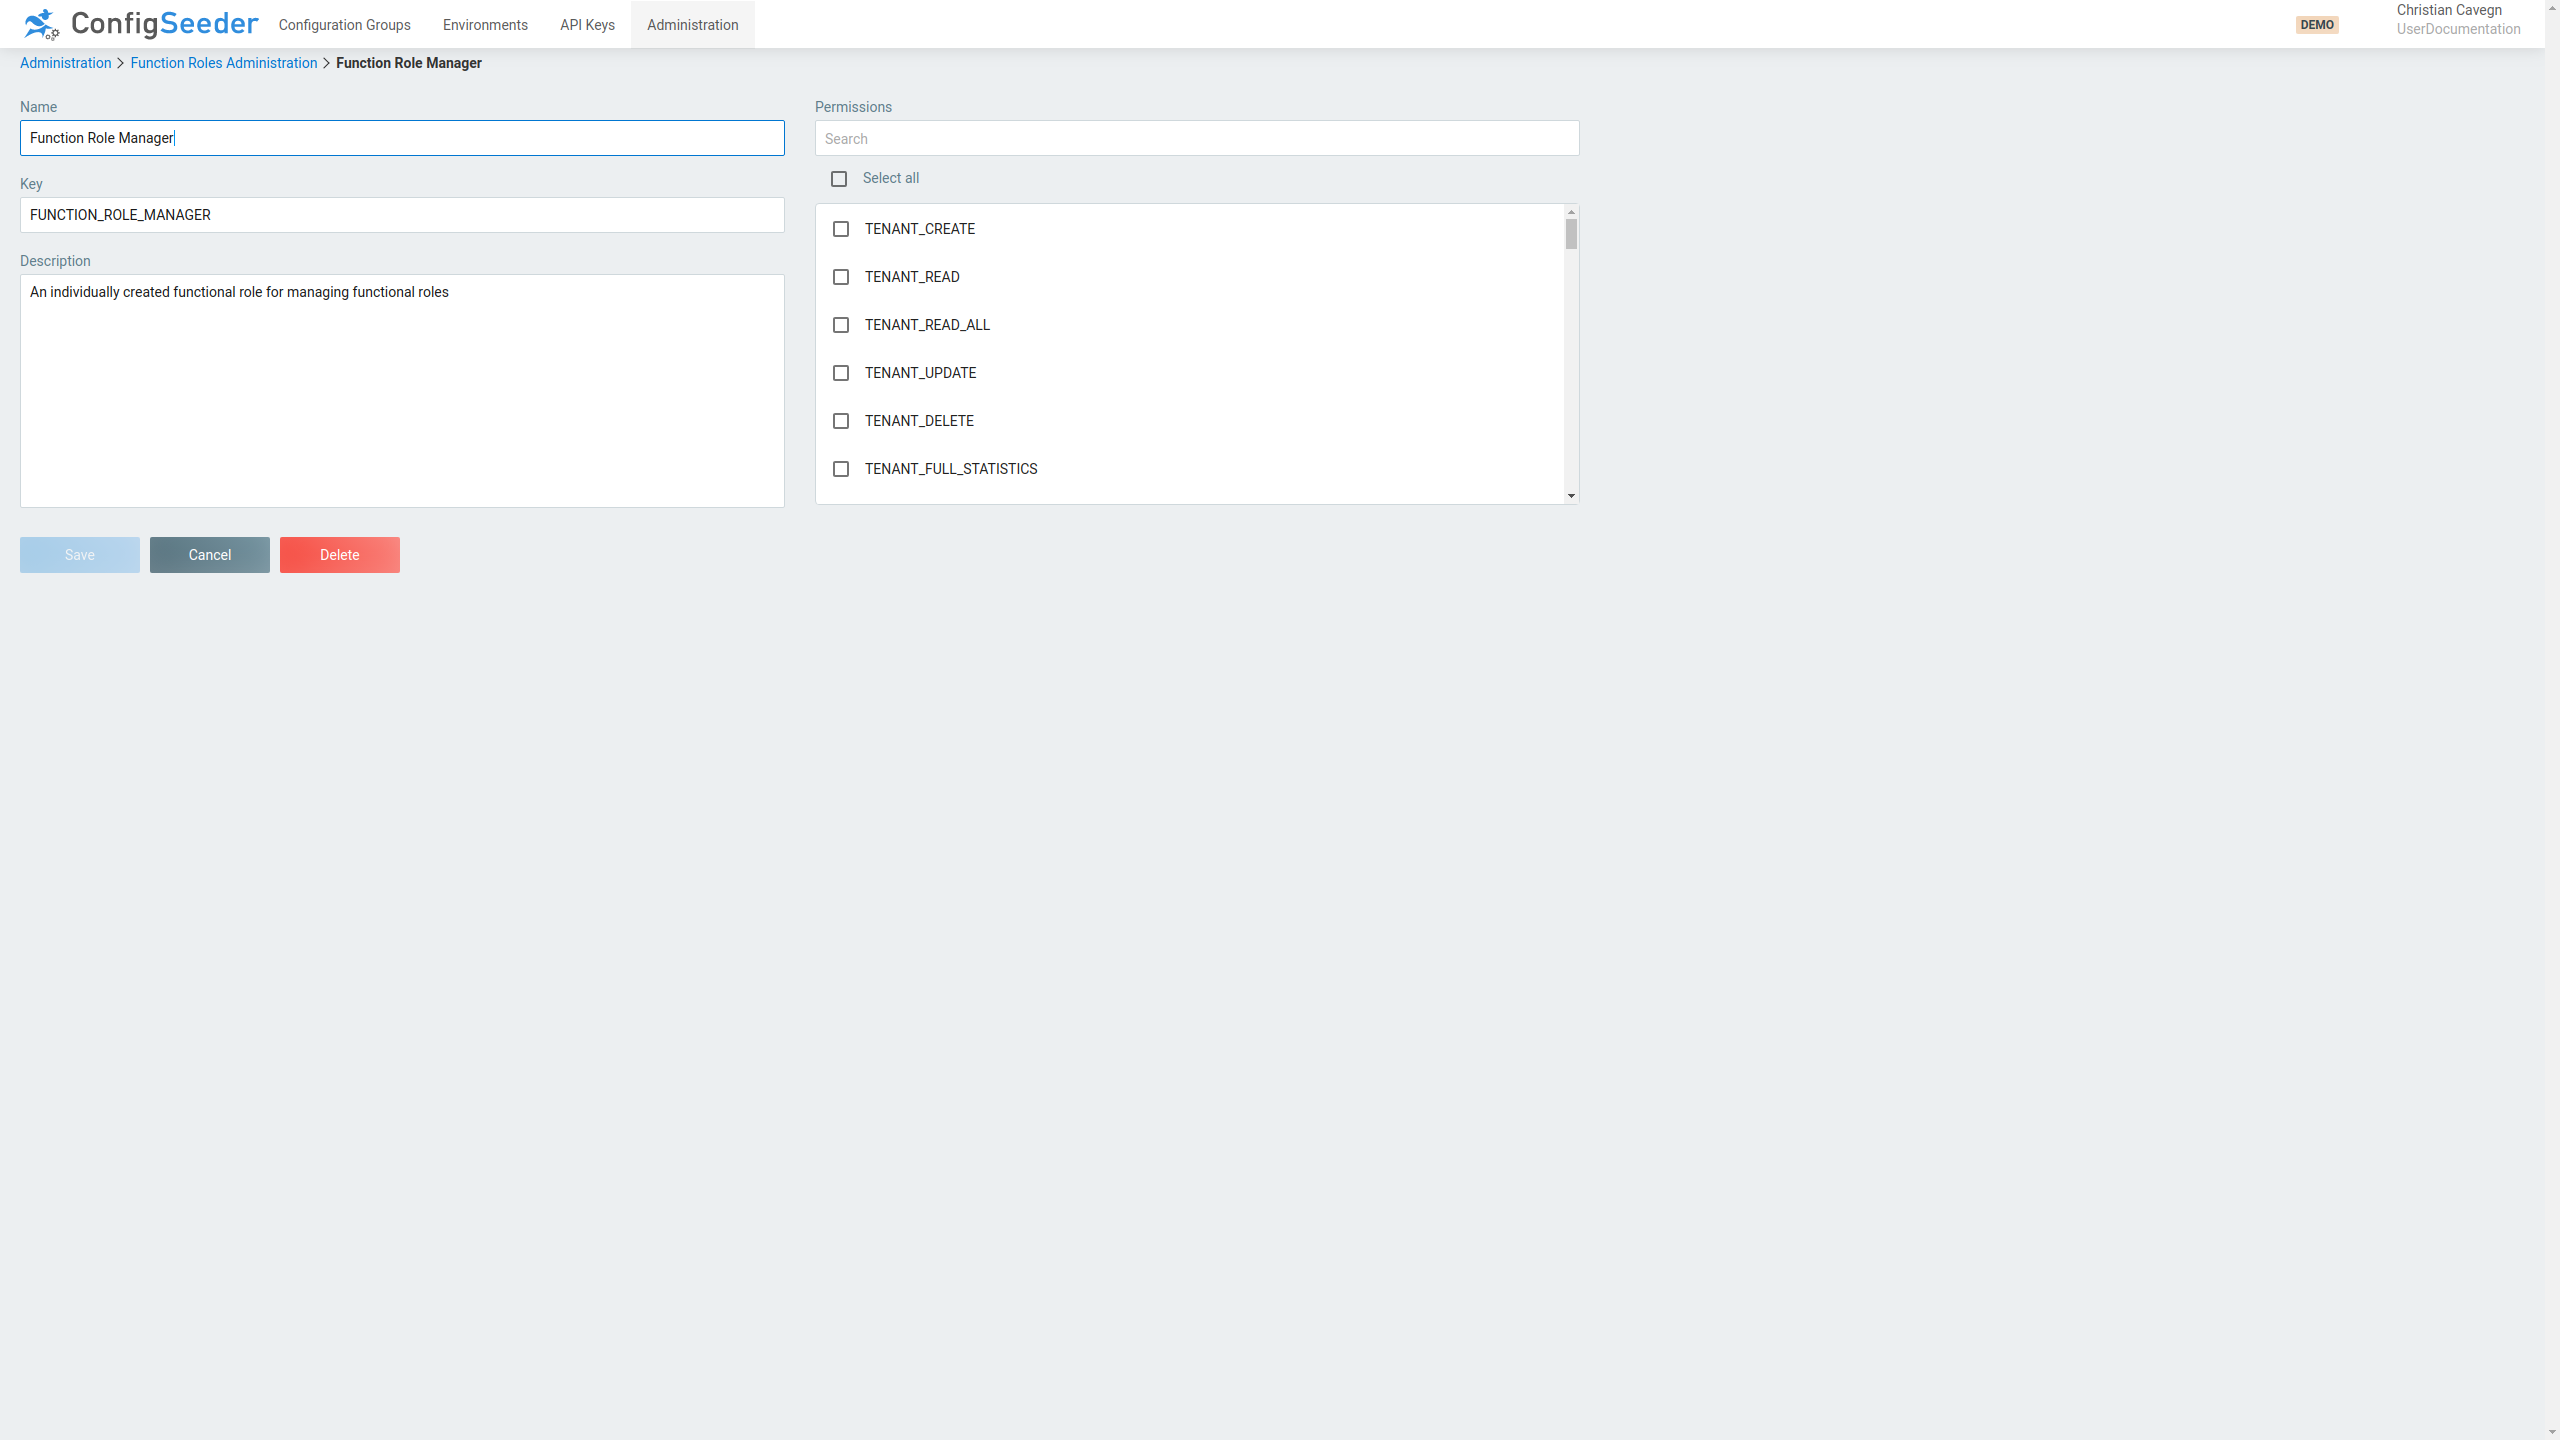Enable TENANT_FULL_STATISTICS permission
Screen dimensions: 2560x1440
(x=841, y=469)
